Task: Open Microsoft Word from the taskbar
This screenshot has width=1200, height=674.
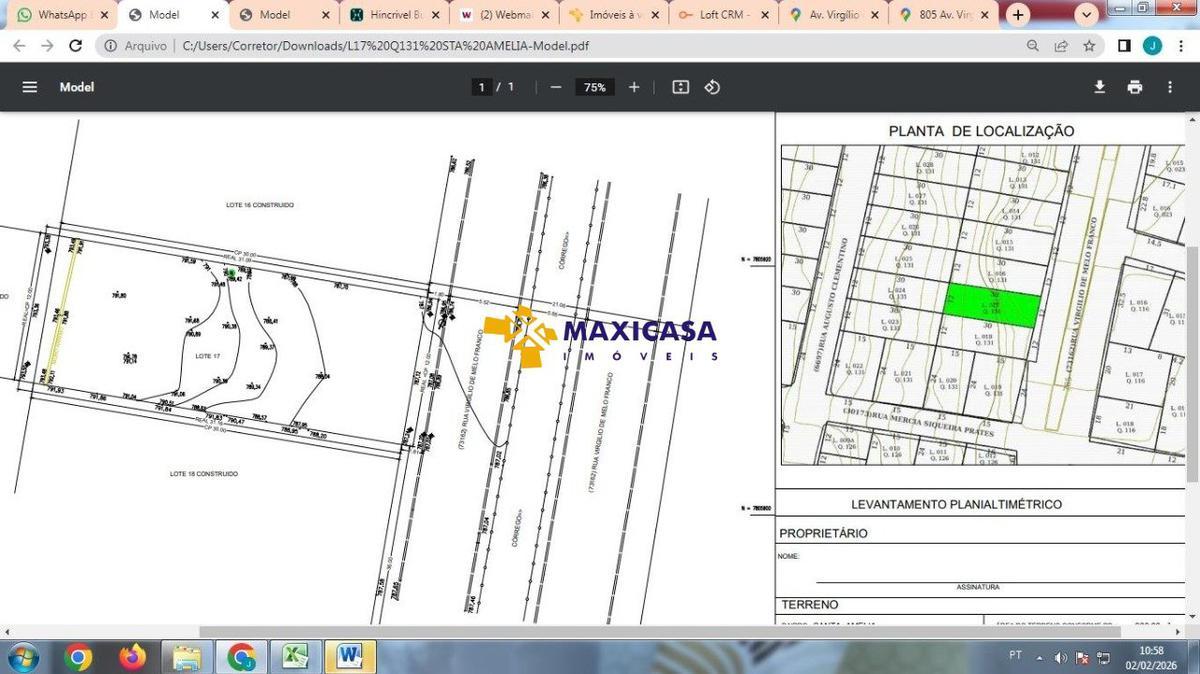Action: [x=349, y=656]
